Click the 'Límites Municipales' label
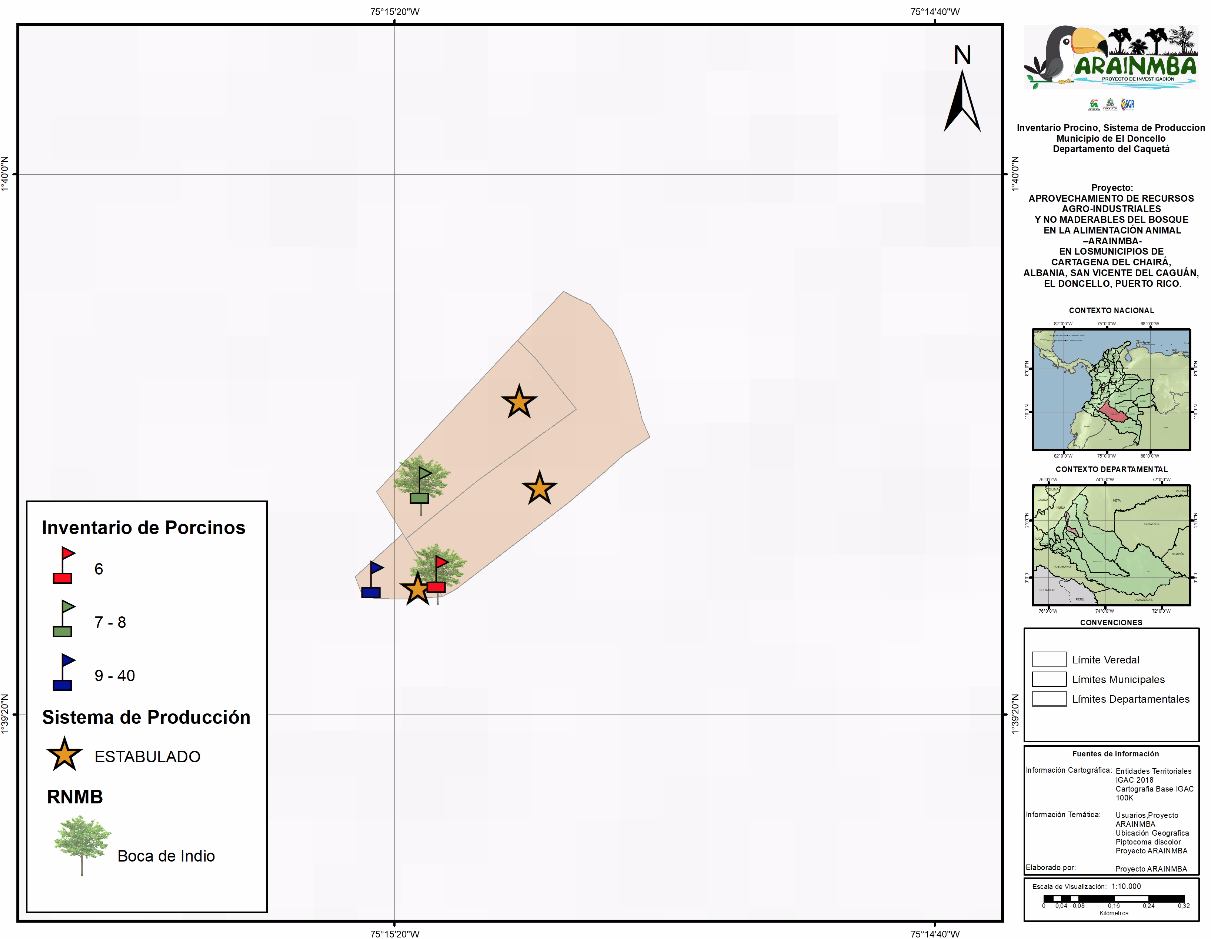Screen dimensions: 1211x939 (x=1118, y=680)
